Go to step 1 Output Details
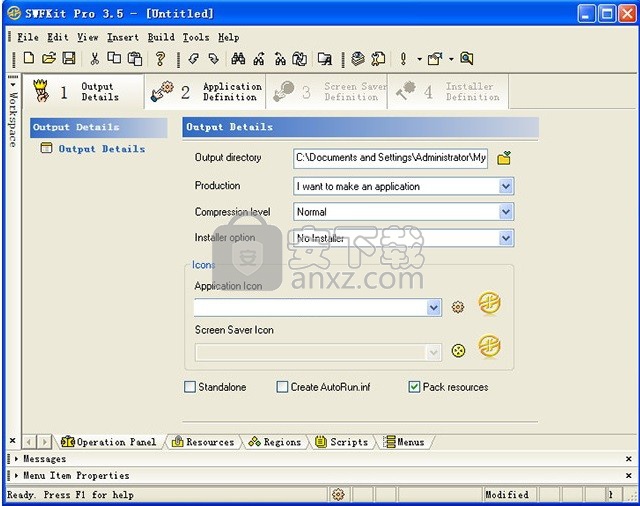Viewport: 640px width, 506px height. point(84,91)
